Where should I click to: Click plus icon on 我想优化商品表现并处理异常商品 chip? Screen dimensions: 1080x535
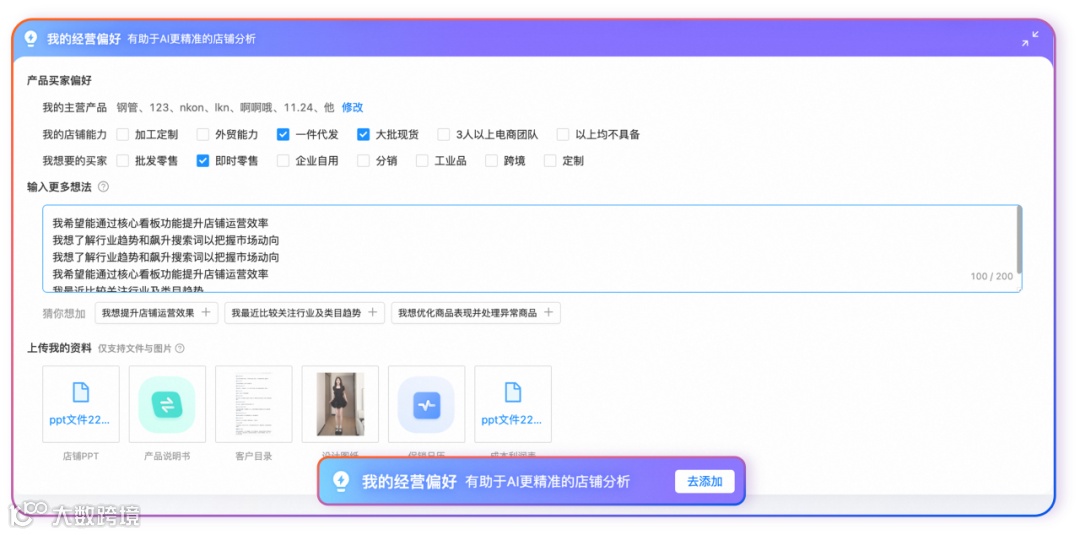[x=548, y=313]
